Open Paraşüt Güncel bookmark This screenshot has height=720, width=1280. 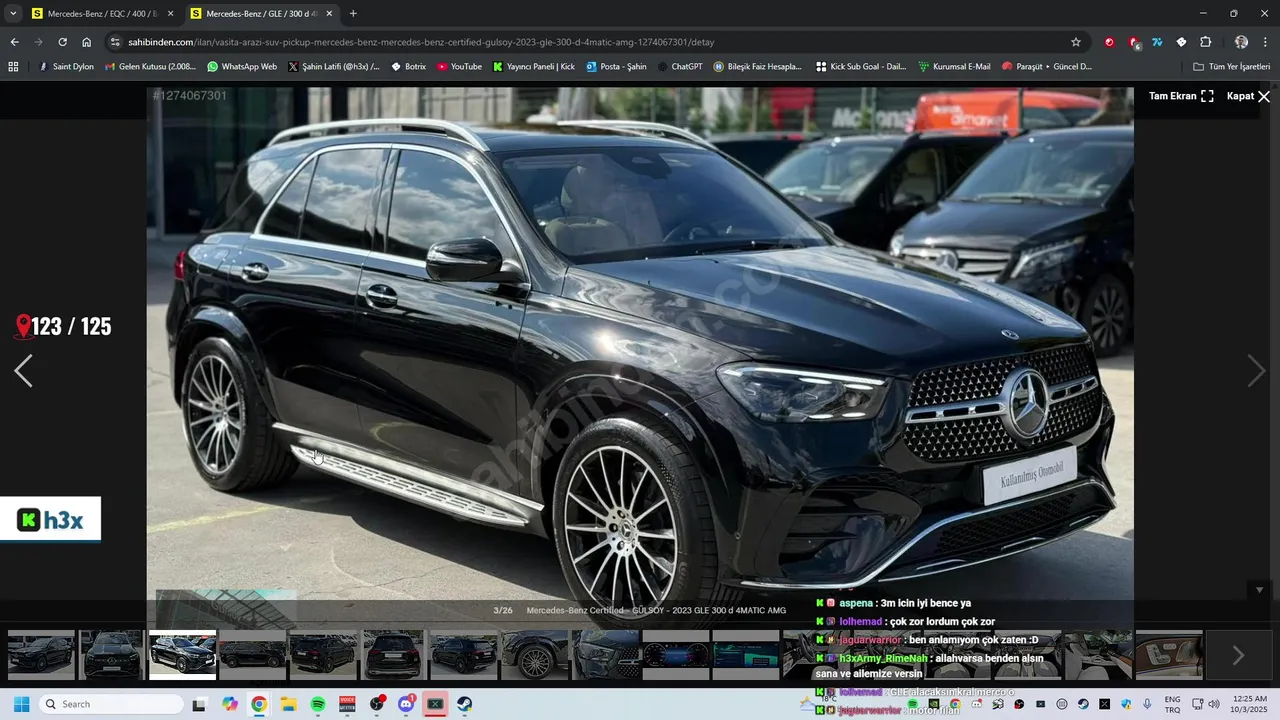click(x=1047, y=67)
